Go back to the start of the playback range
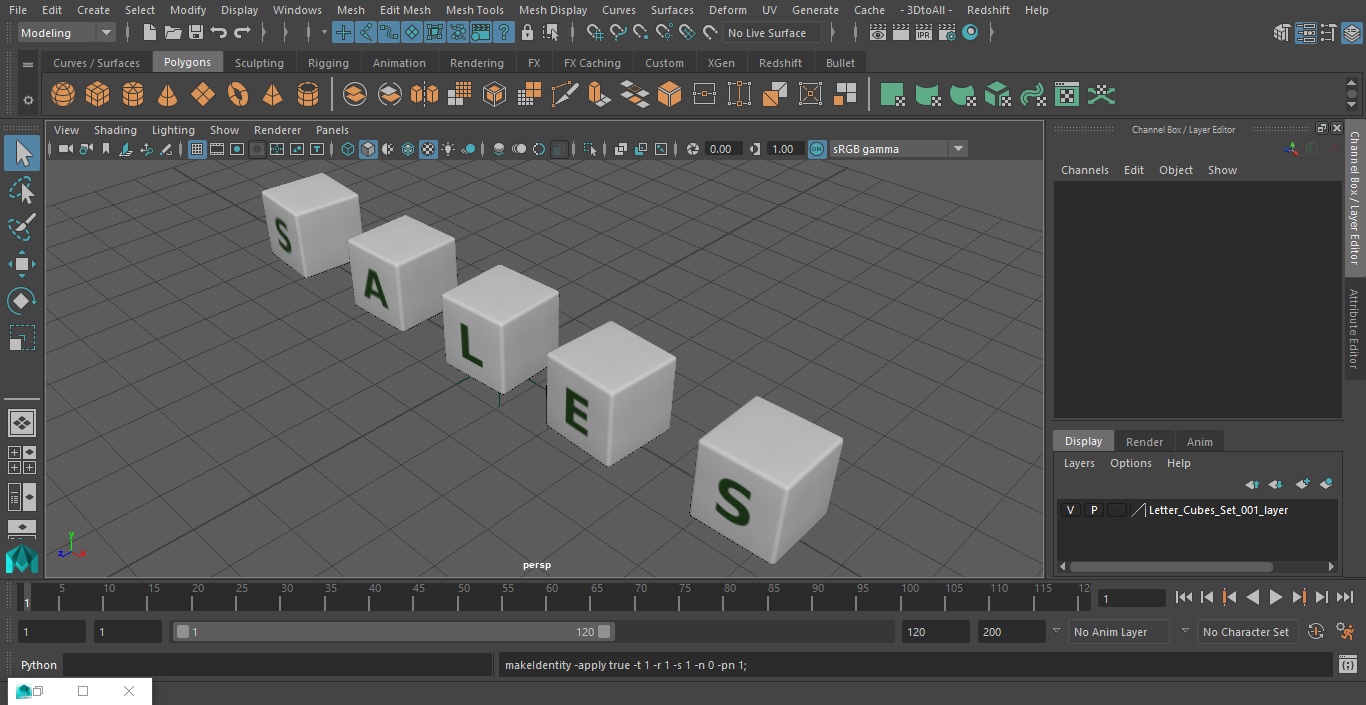1366x705 pixels. coord(1184,597)
